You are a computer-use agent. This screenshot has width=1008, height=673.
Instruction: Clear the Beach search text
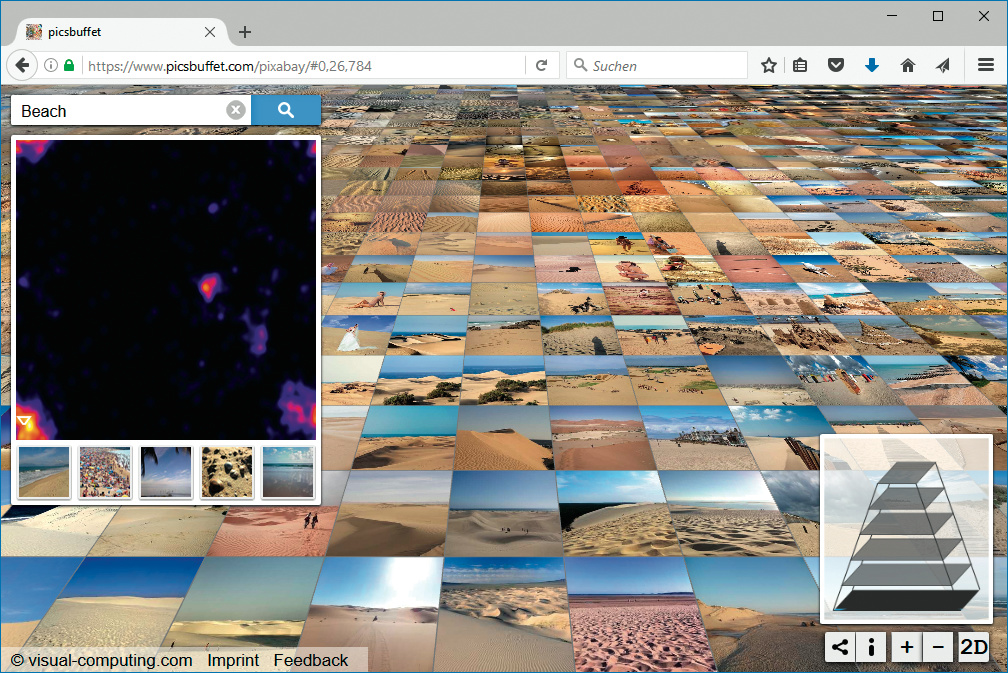click(x=235, y=111)
